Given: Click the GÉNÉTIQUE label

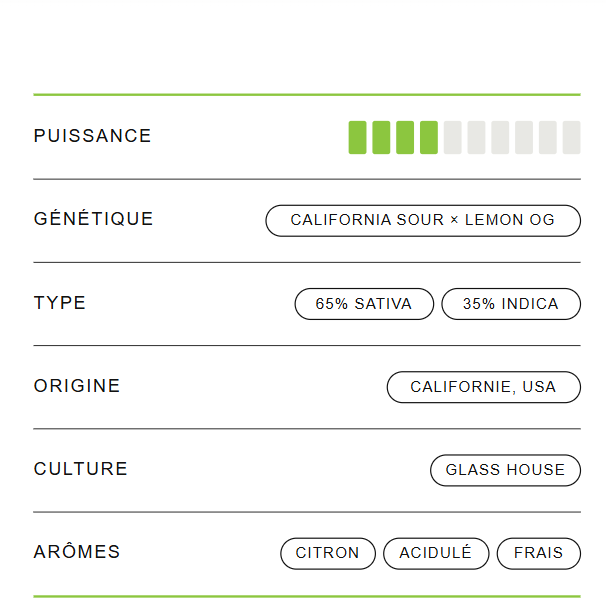Looking at the screenshot, I should point(93,218).
